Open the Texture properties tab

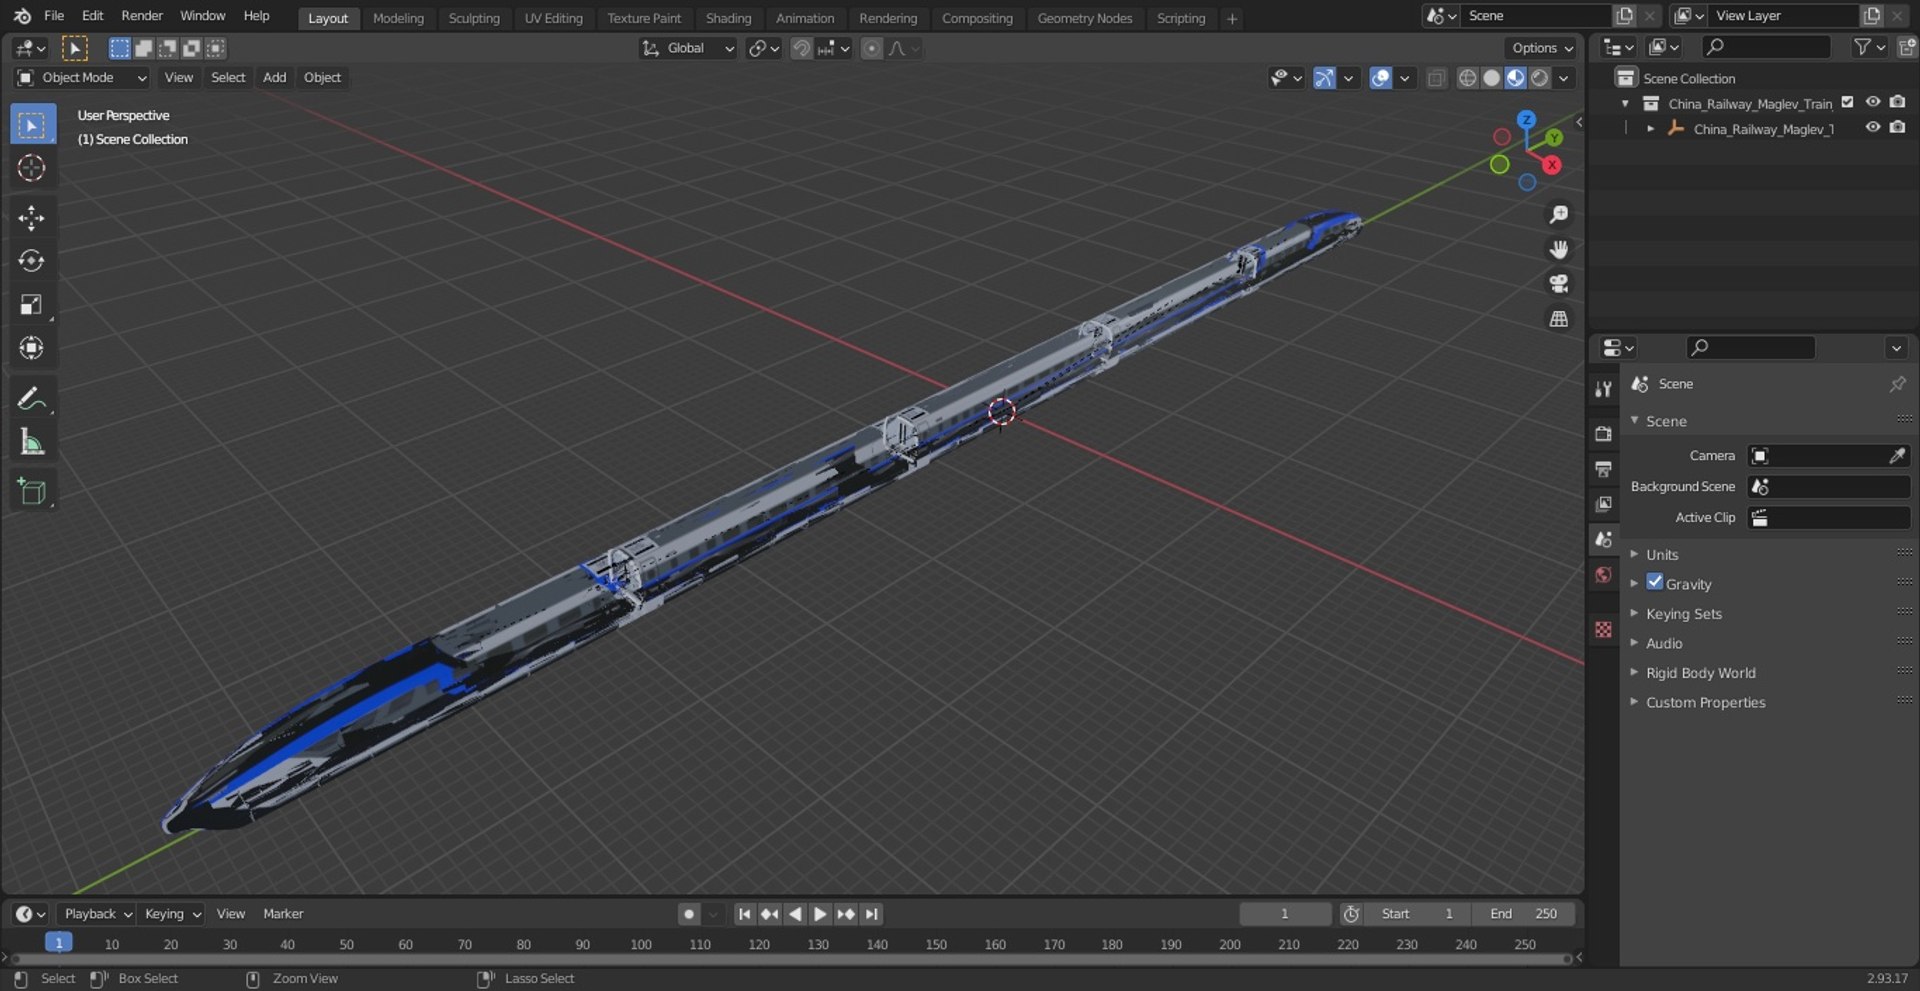point(1604,629)
